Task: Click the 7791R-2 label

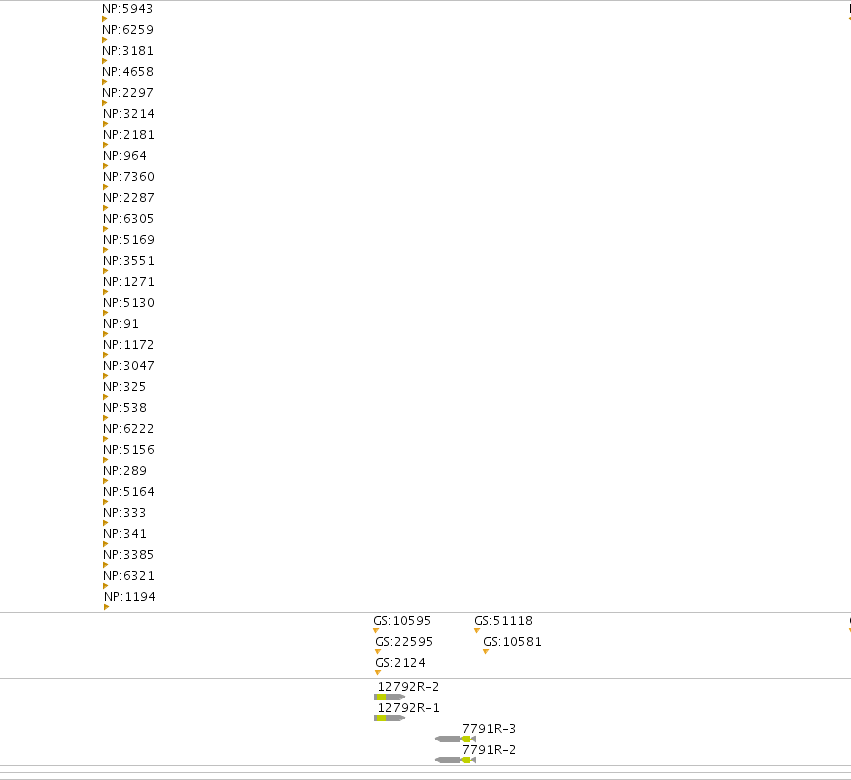Action: click(489, 750)
